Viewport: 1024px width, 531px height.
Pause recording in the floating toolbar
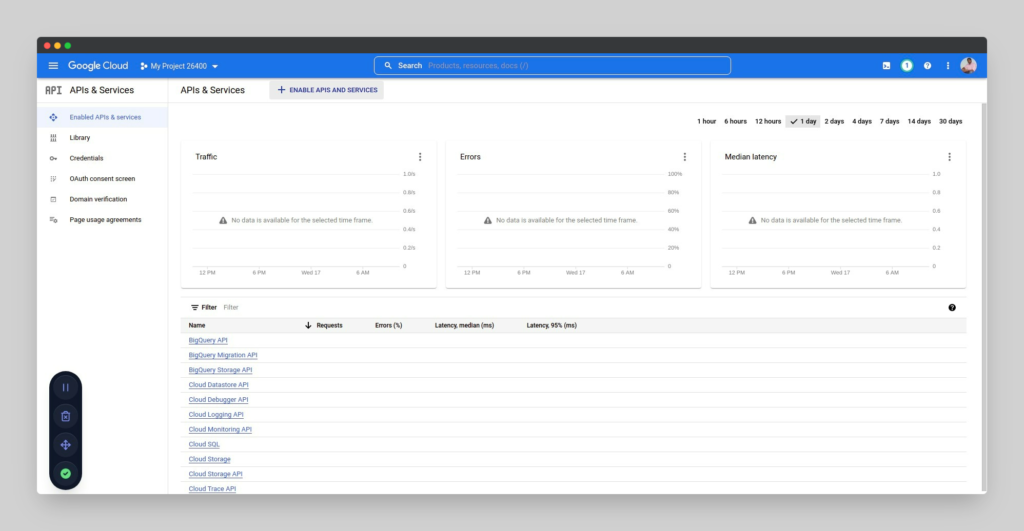(x=65, y=387)
